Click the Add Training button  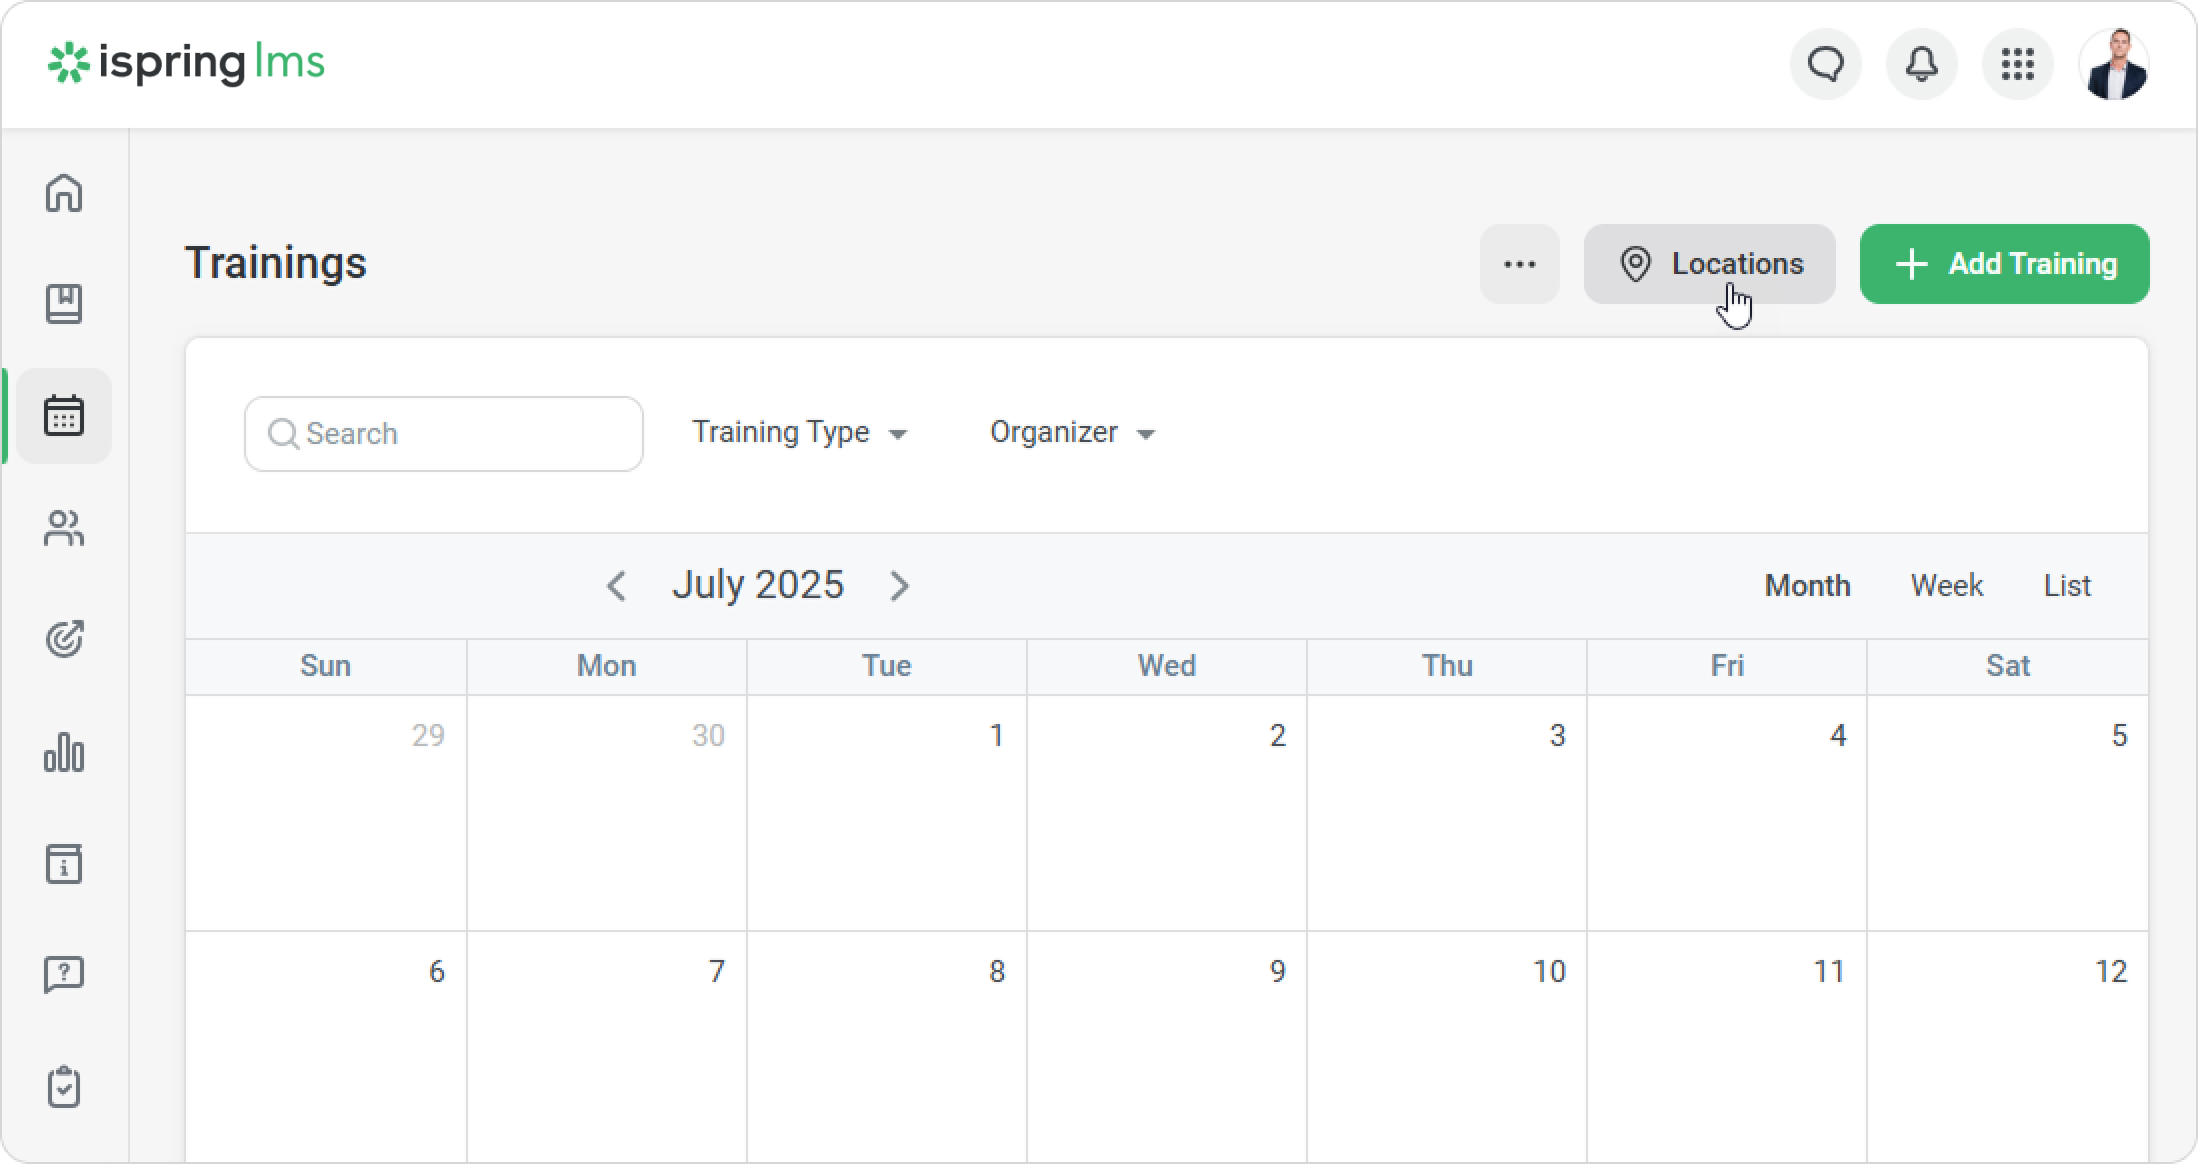(x=2004, y=264)
